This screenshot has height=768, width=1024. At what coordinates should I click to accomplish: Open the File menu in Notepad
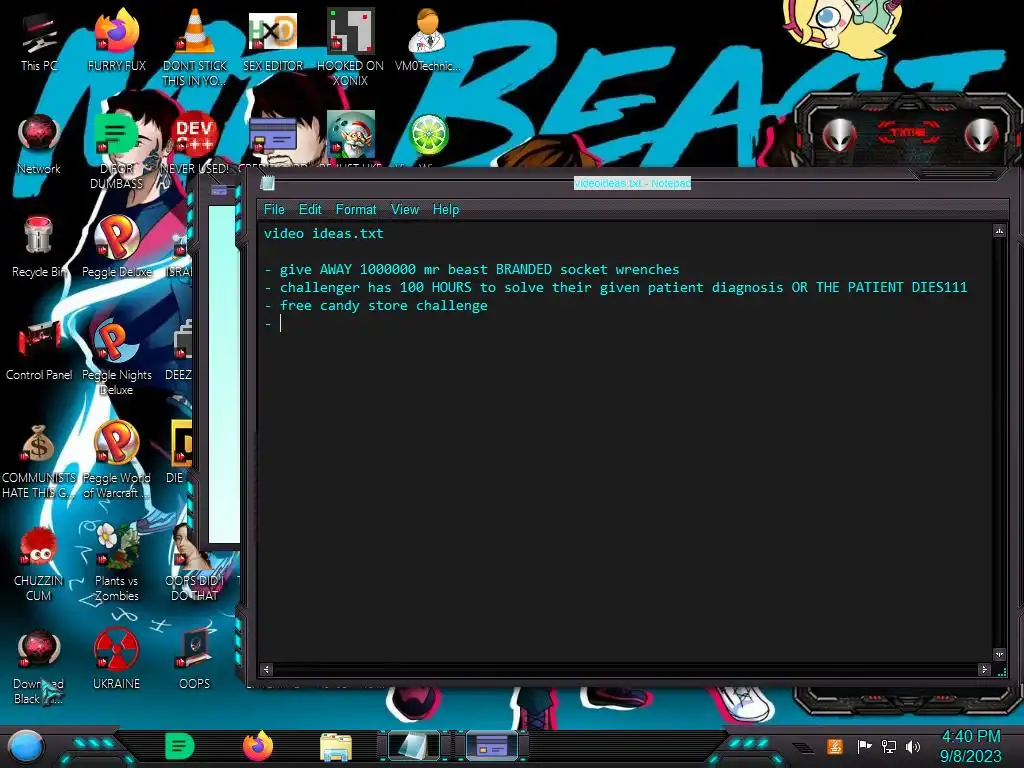point(274,210)
